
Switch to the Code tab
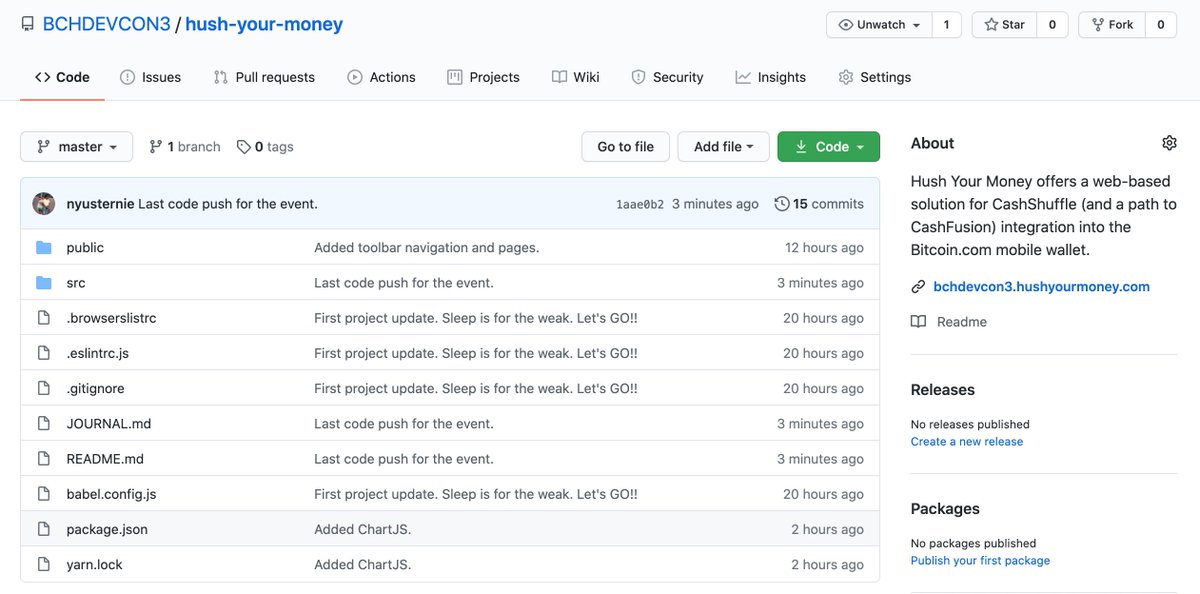(62, 77)
